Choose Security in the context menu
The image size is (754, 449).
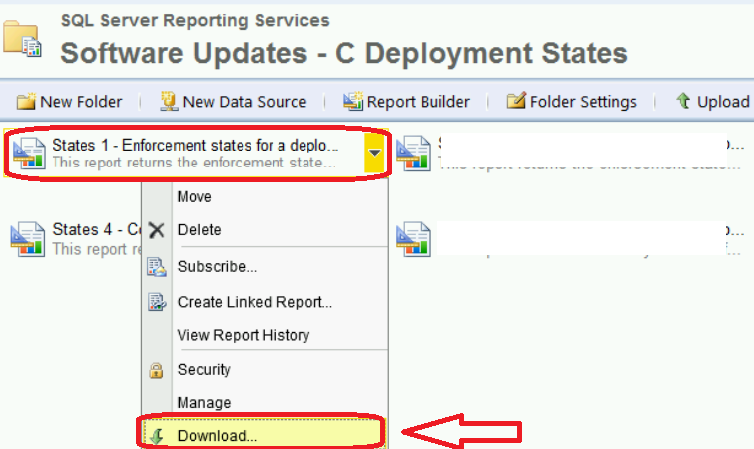[x=204, y=370]
